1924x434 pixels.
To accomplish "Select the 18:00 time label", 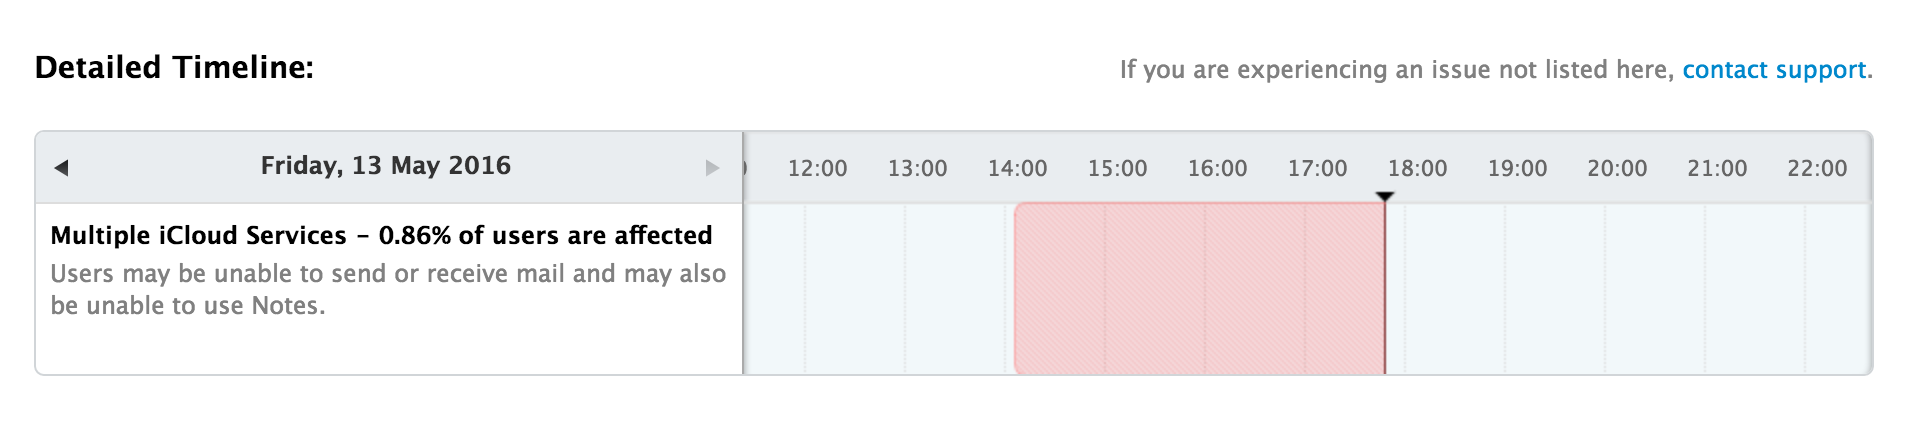I will pos(1417,169).
